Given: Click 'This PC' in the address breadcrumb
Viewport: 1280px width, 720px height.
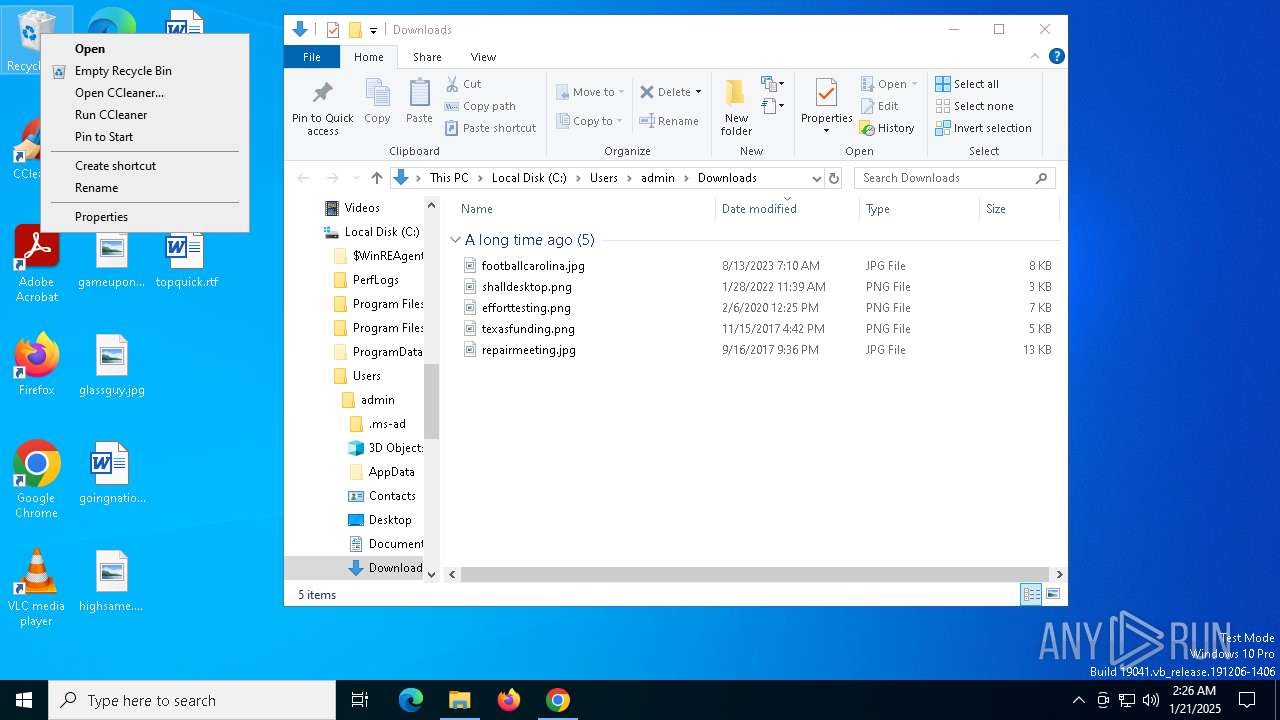Looking at the screenshot, I should (449, 178).
